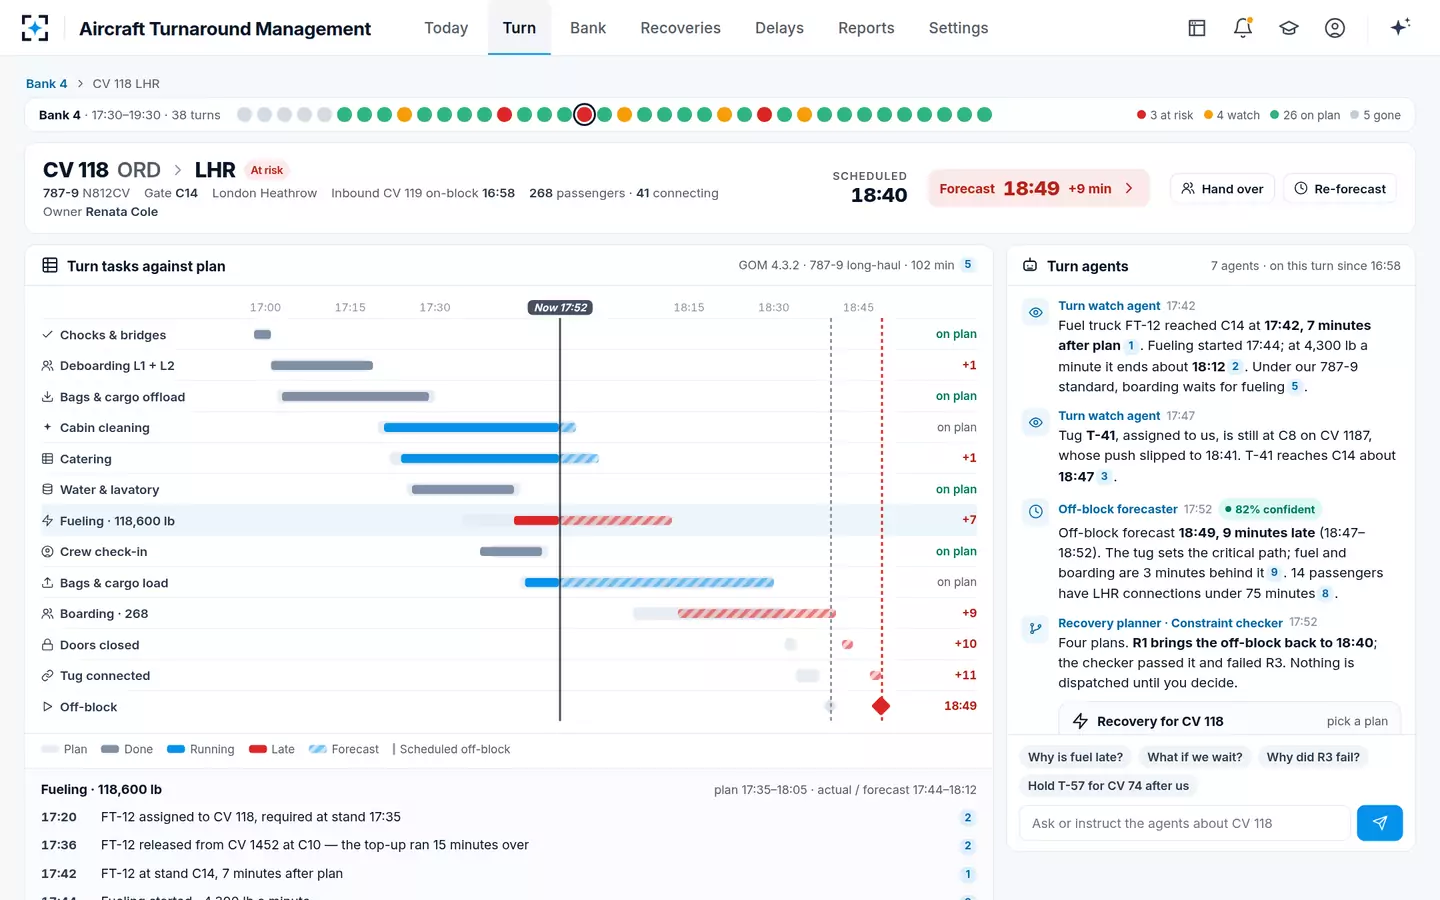The height and width of the screenshot is (900, 1440).
Task: Choose the "Why did R3 fail?" suggestion
Action: coord(1313,757)
